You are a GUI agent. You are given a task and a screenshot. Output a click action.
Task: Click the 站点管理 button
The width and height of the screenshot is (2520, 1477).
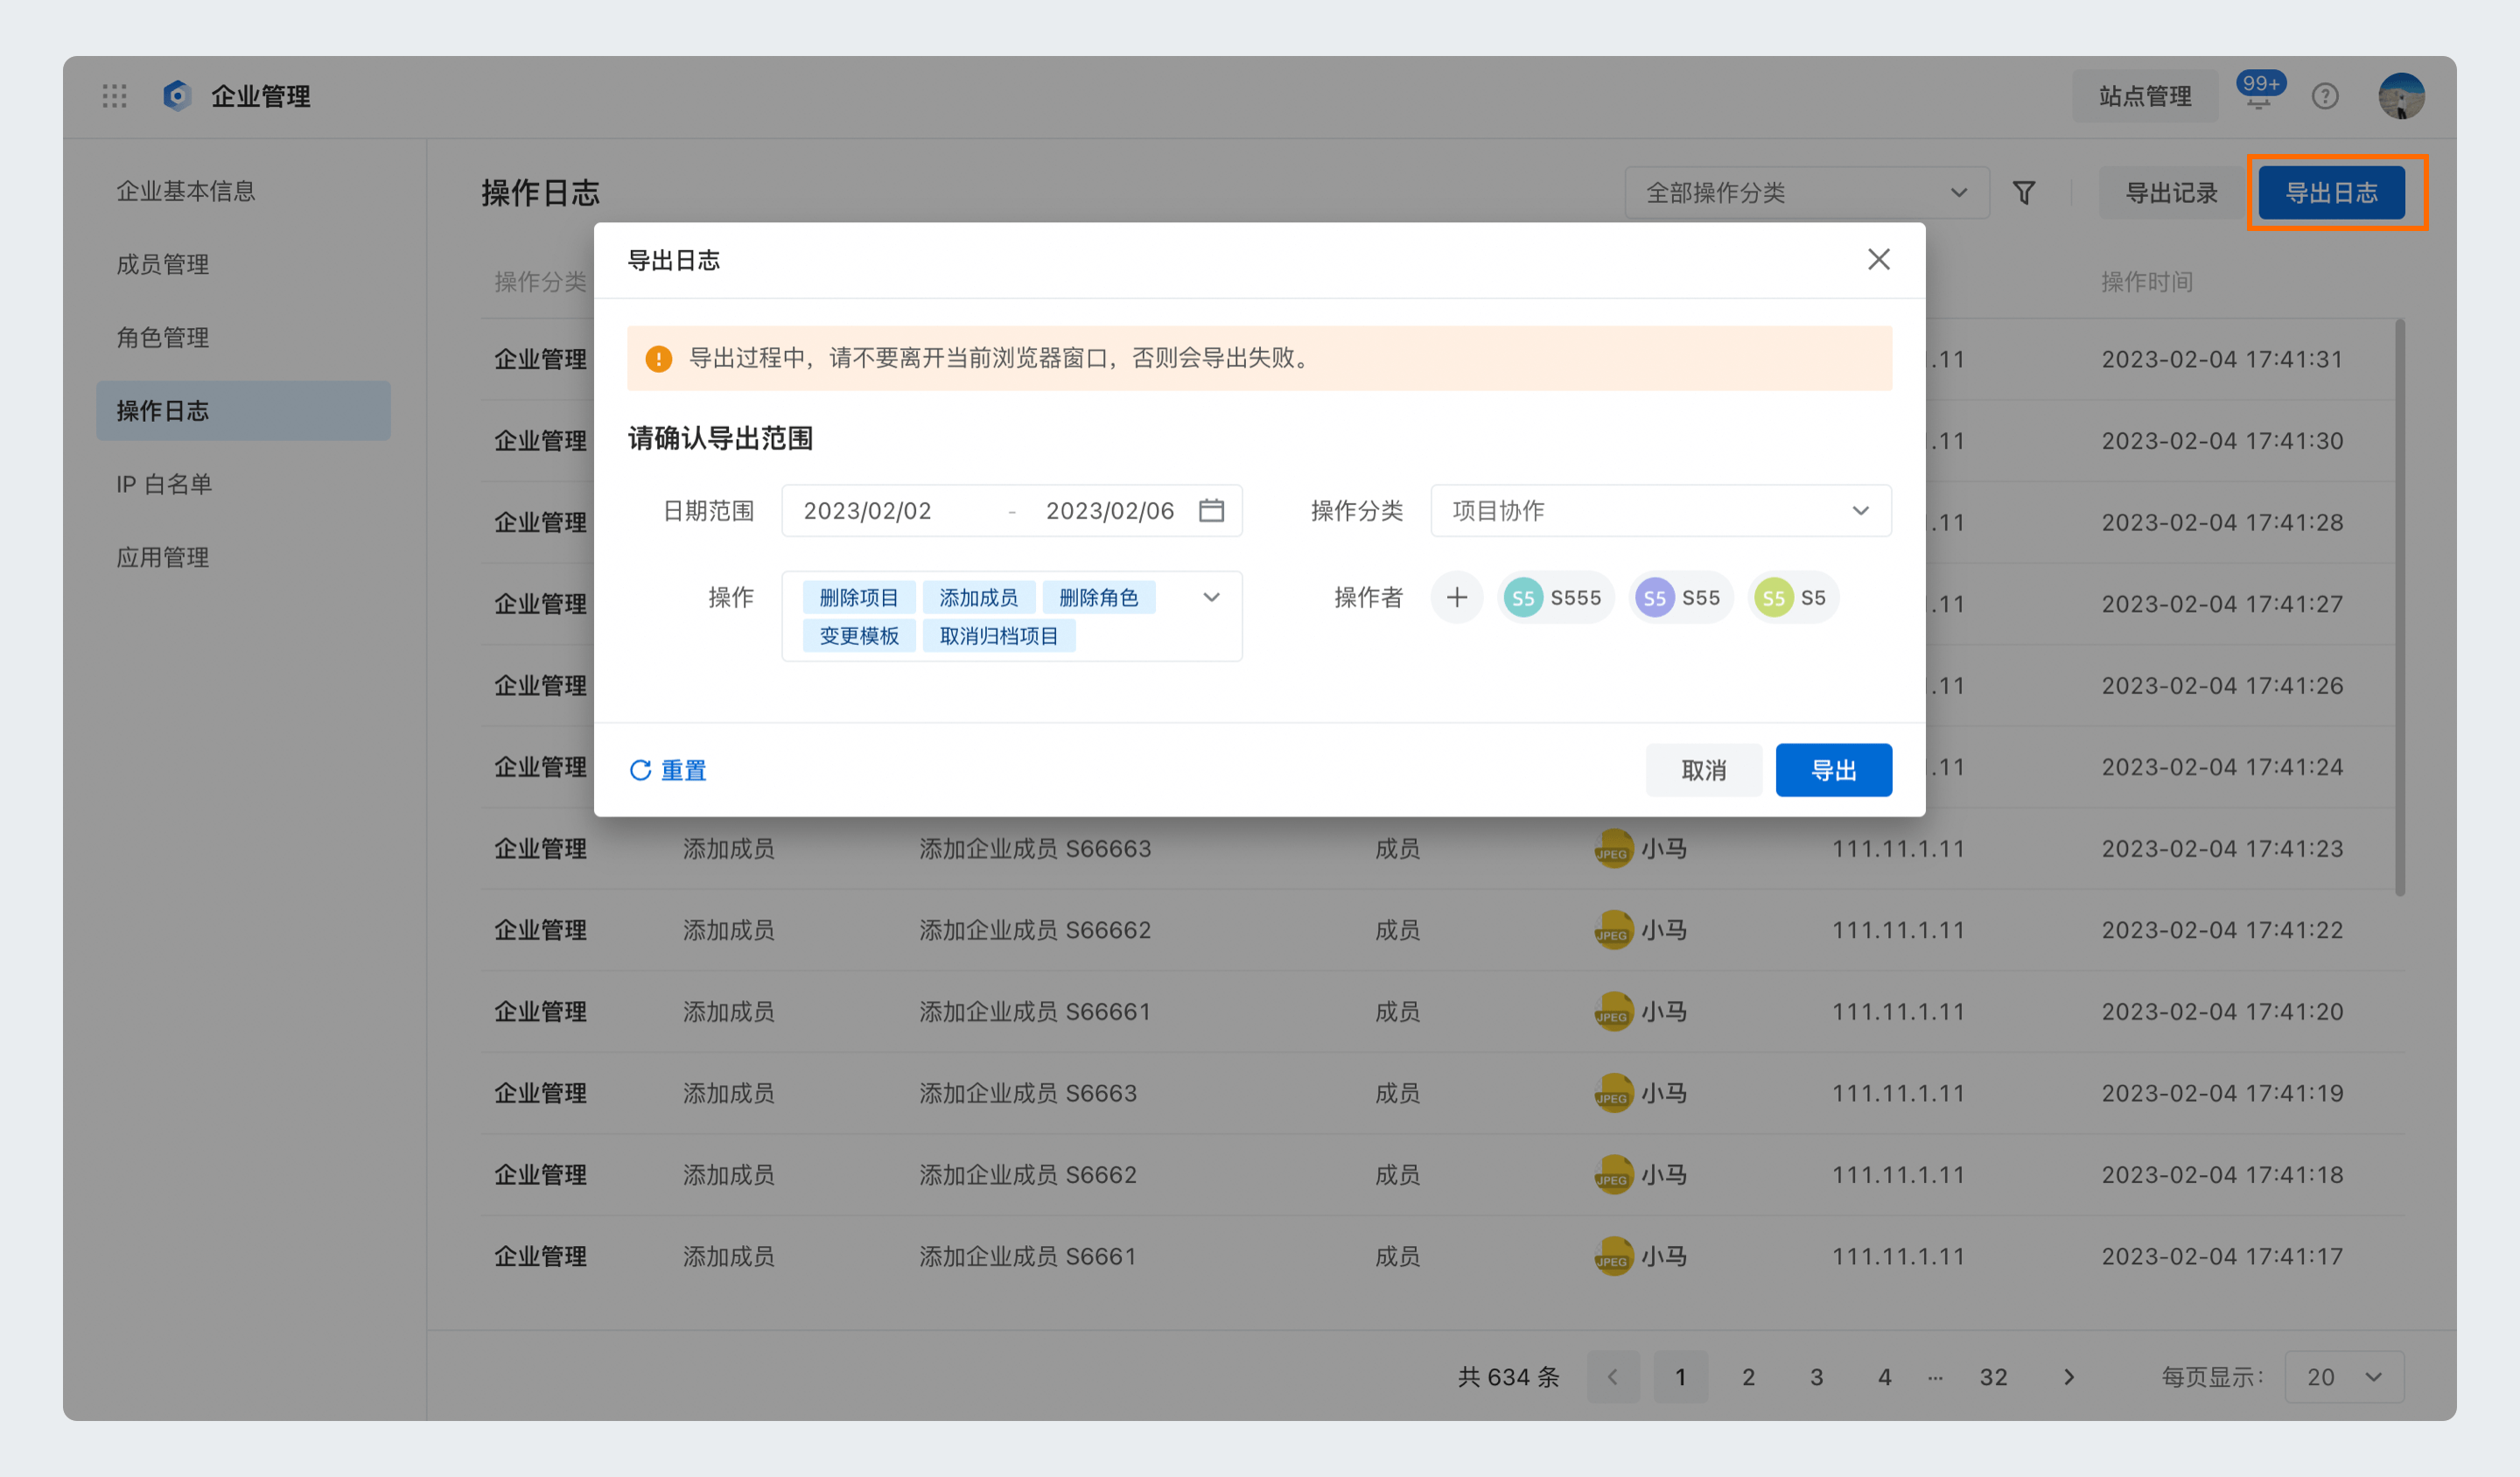pyautogui.click(x=2144, y=96)
